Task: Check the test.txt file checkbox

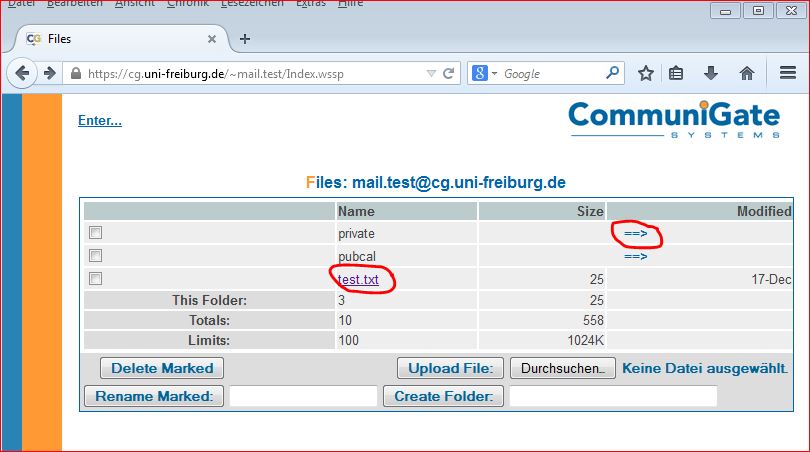Action: (95, 279)
